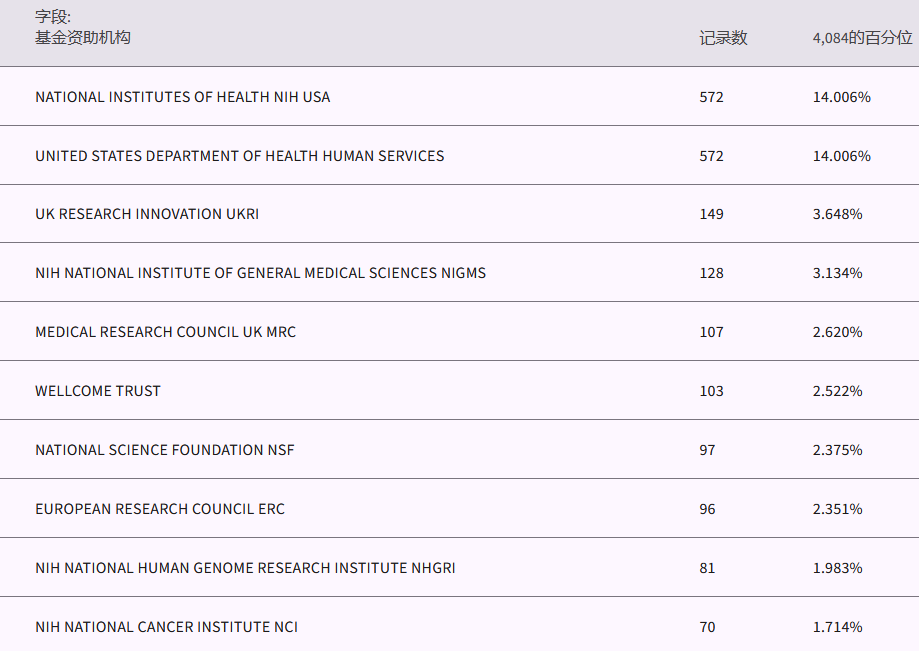
Task: Click the 记录数 column header
Action: [723, 38]
